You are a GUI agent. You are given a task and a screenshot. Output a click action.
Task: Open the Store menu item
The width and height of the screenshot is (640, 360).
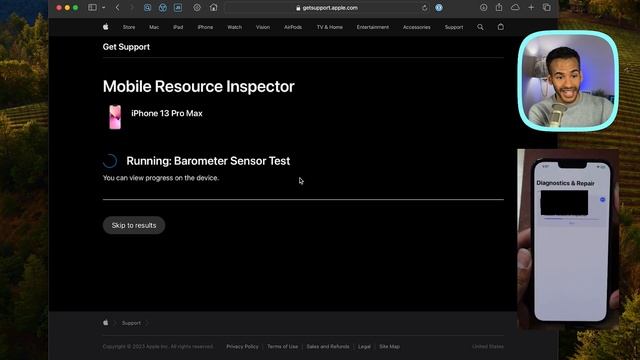pyautogui.click(x=129, y=27)
